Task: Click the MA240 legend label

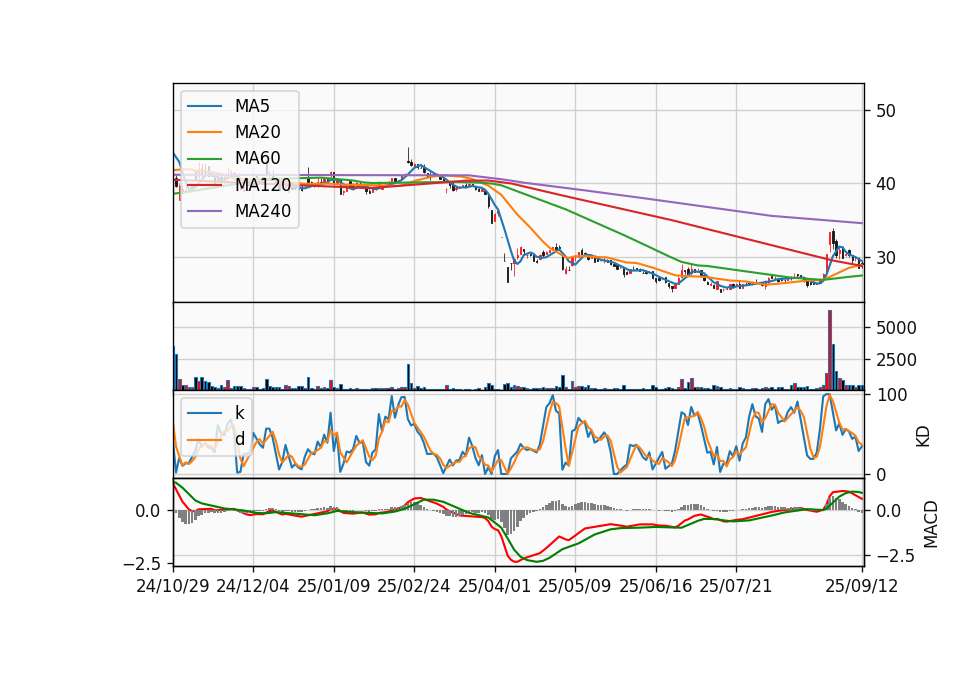Action: (x=263, y=211)
